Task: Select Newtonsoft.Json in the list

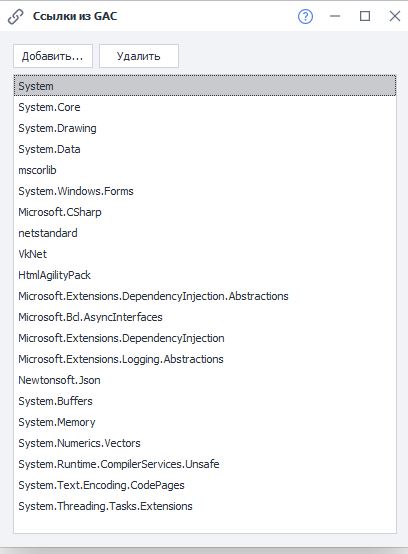Action: click(205, 380)
